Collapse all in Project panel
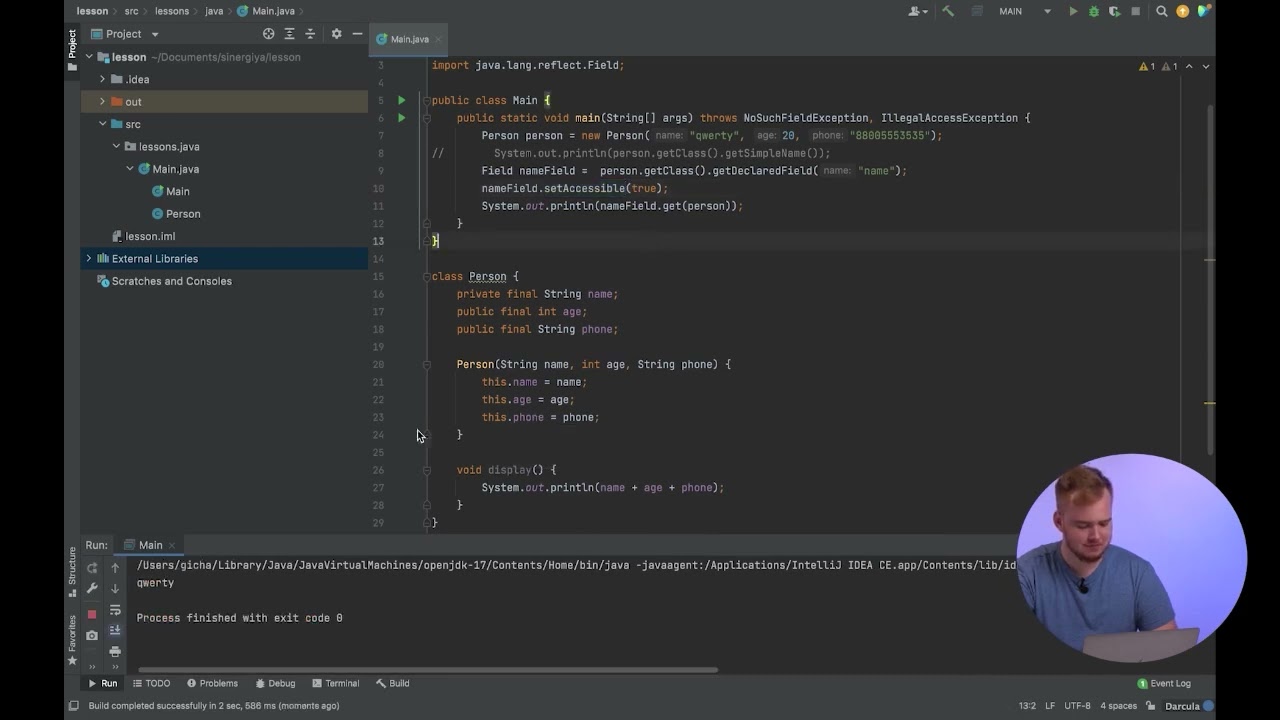 (x=310, y=33)
